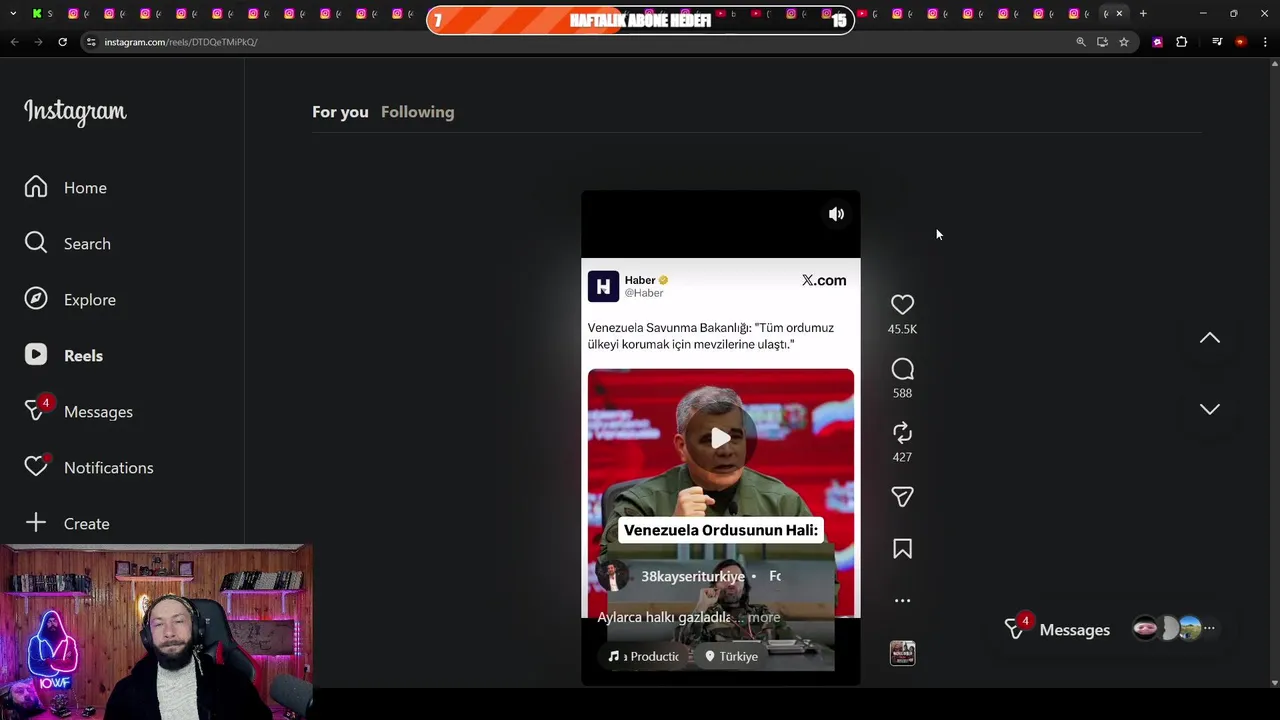Screen dimensions: 1280x720
Task: Click the scroll down arrow of the scrollbar
Action: [1274, 683]
